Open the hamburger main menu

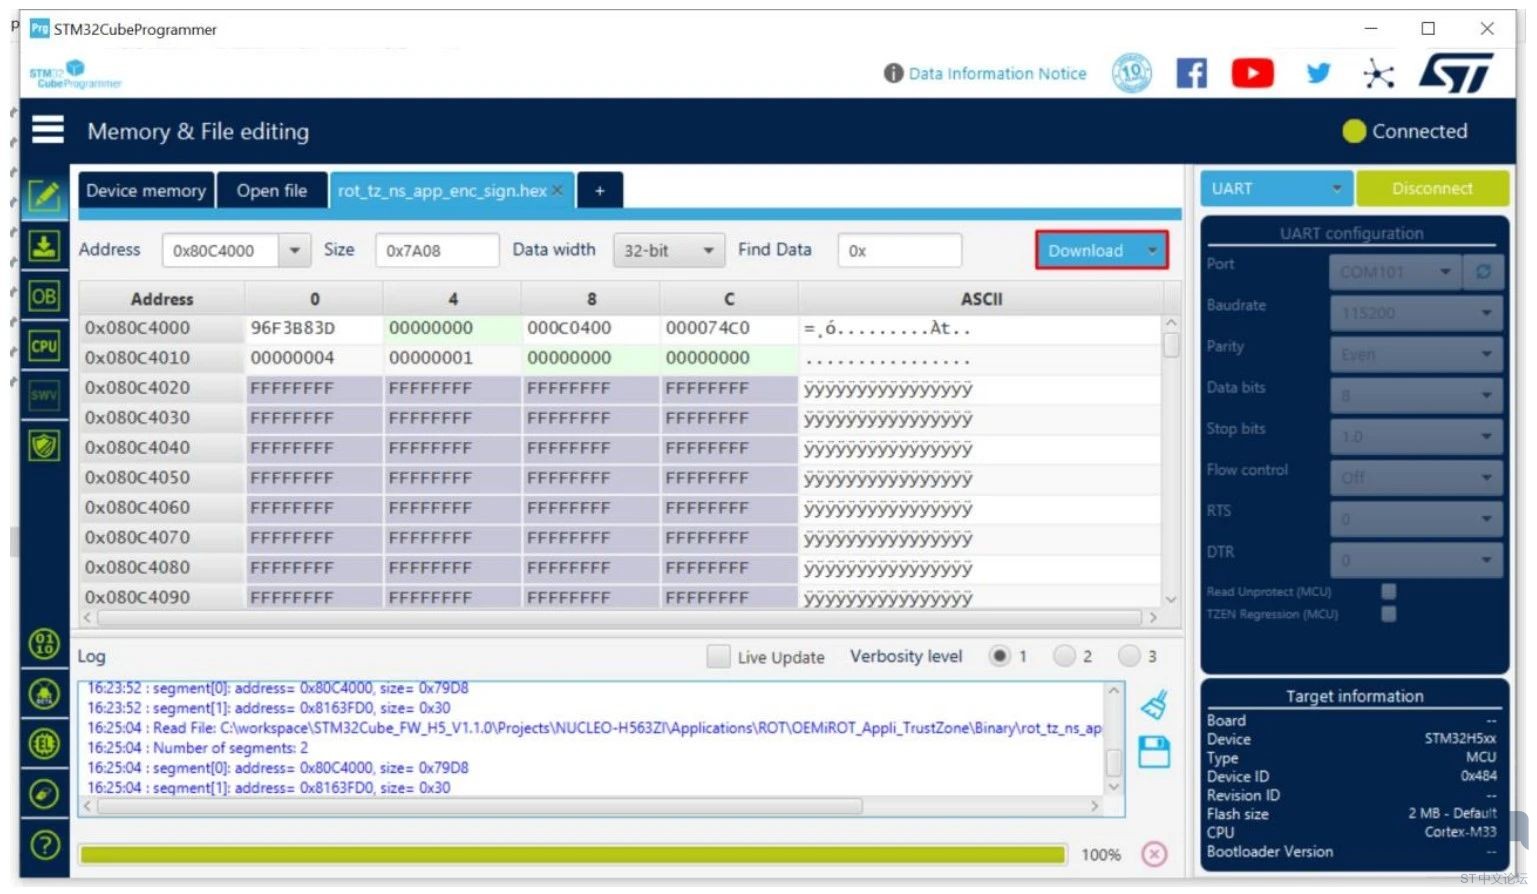(48, 130)
